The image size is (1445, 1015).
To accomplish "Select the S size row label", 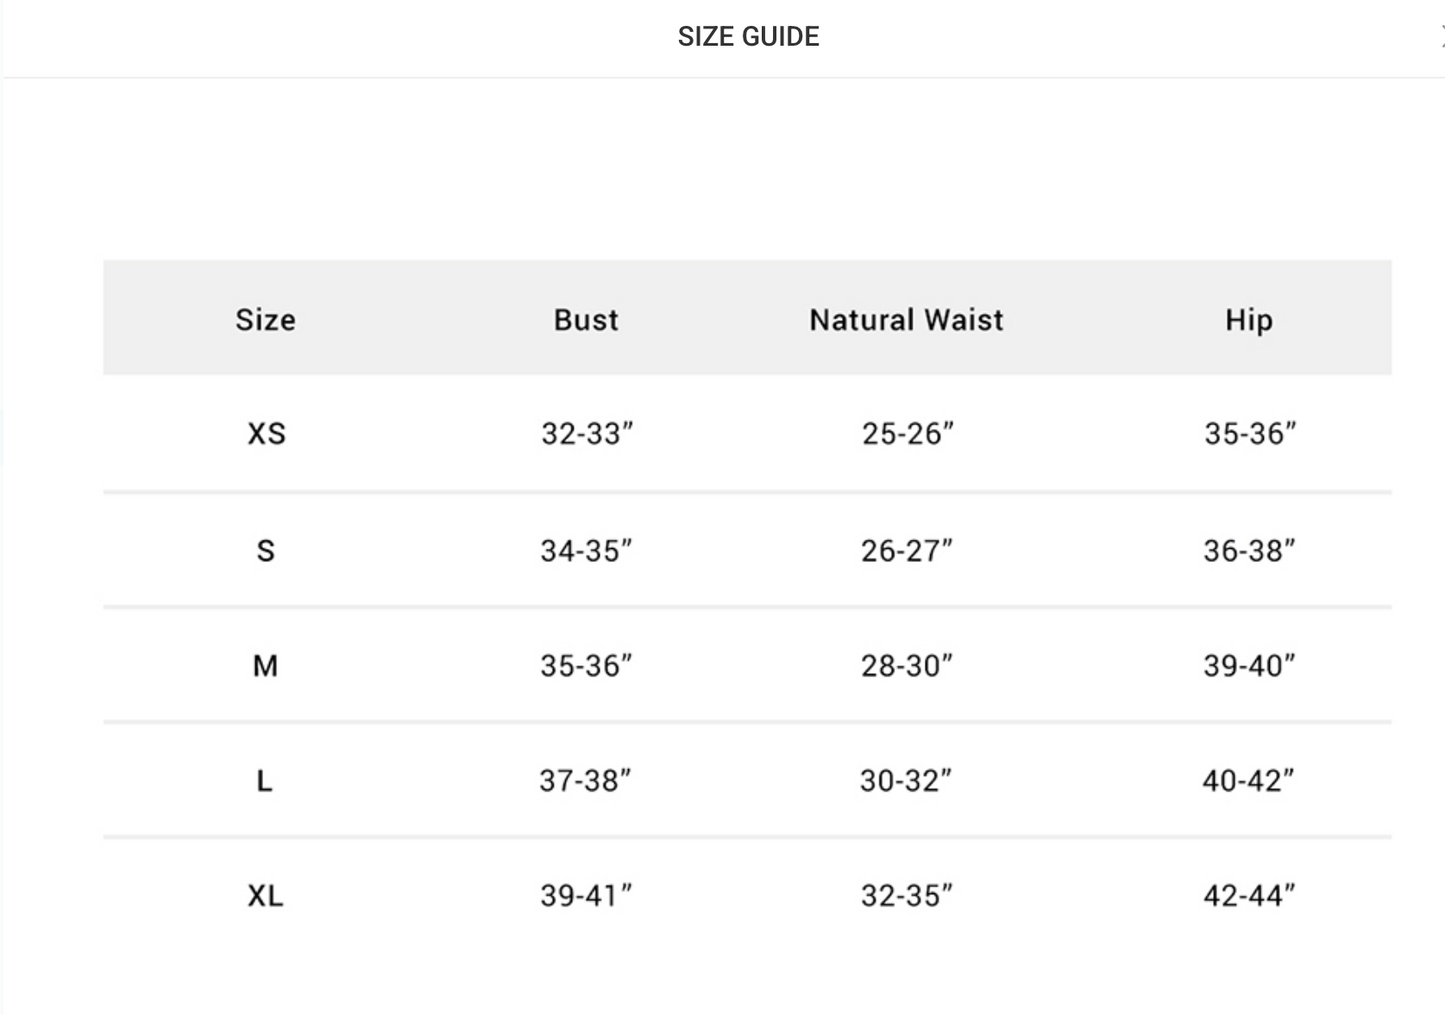I will 265,550.
